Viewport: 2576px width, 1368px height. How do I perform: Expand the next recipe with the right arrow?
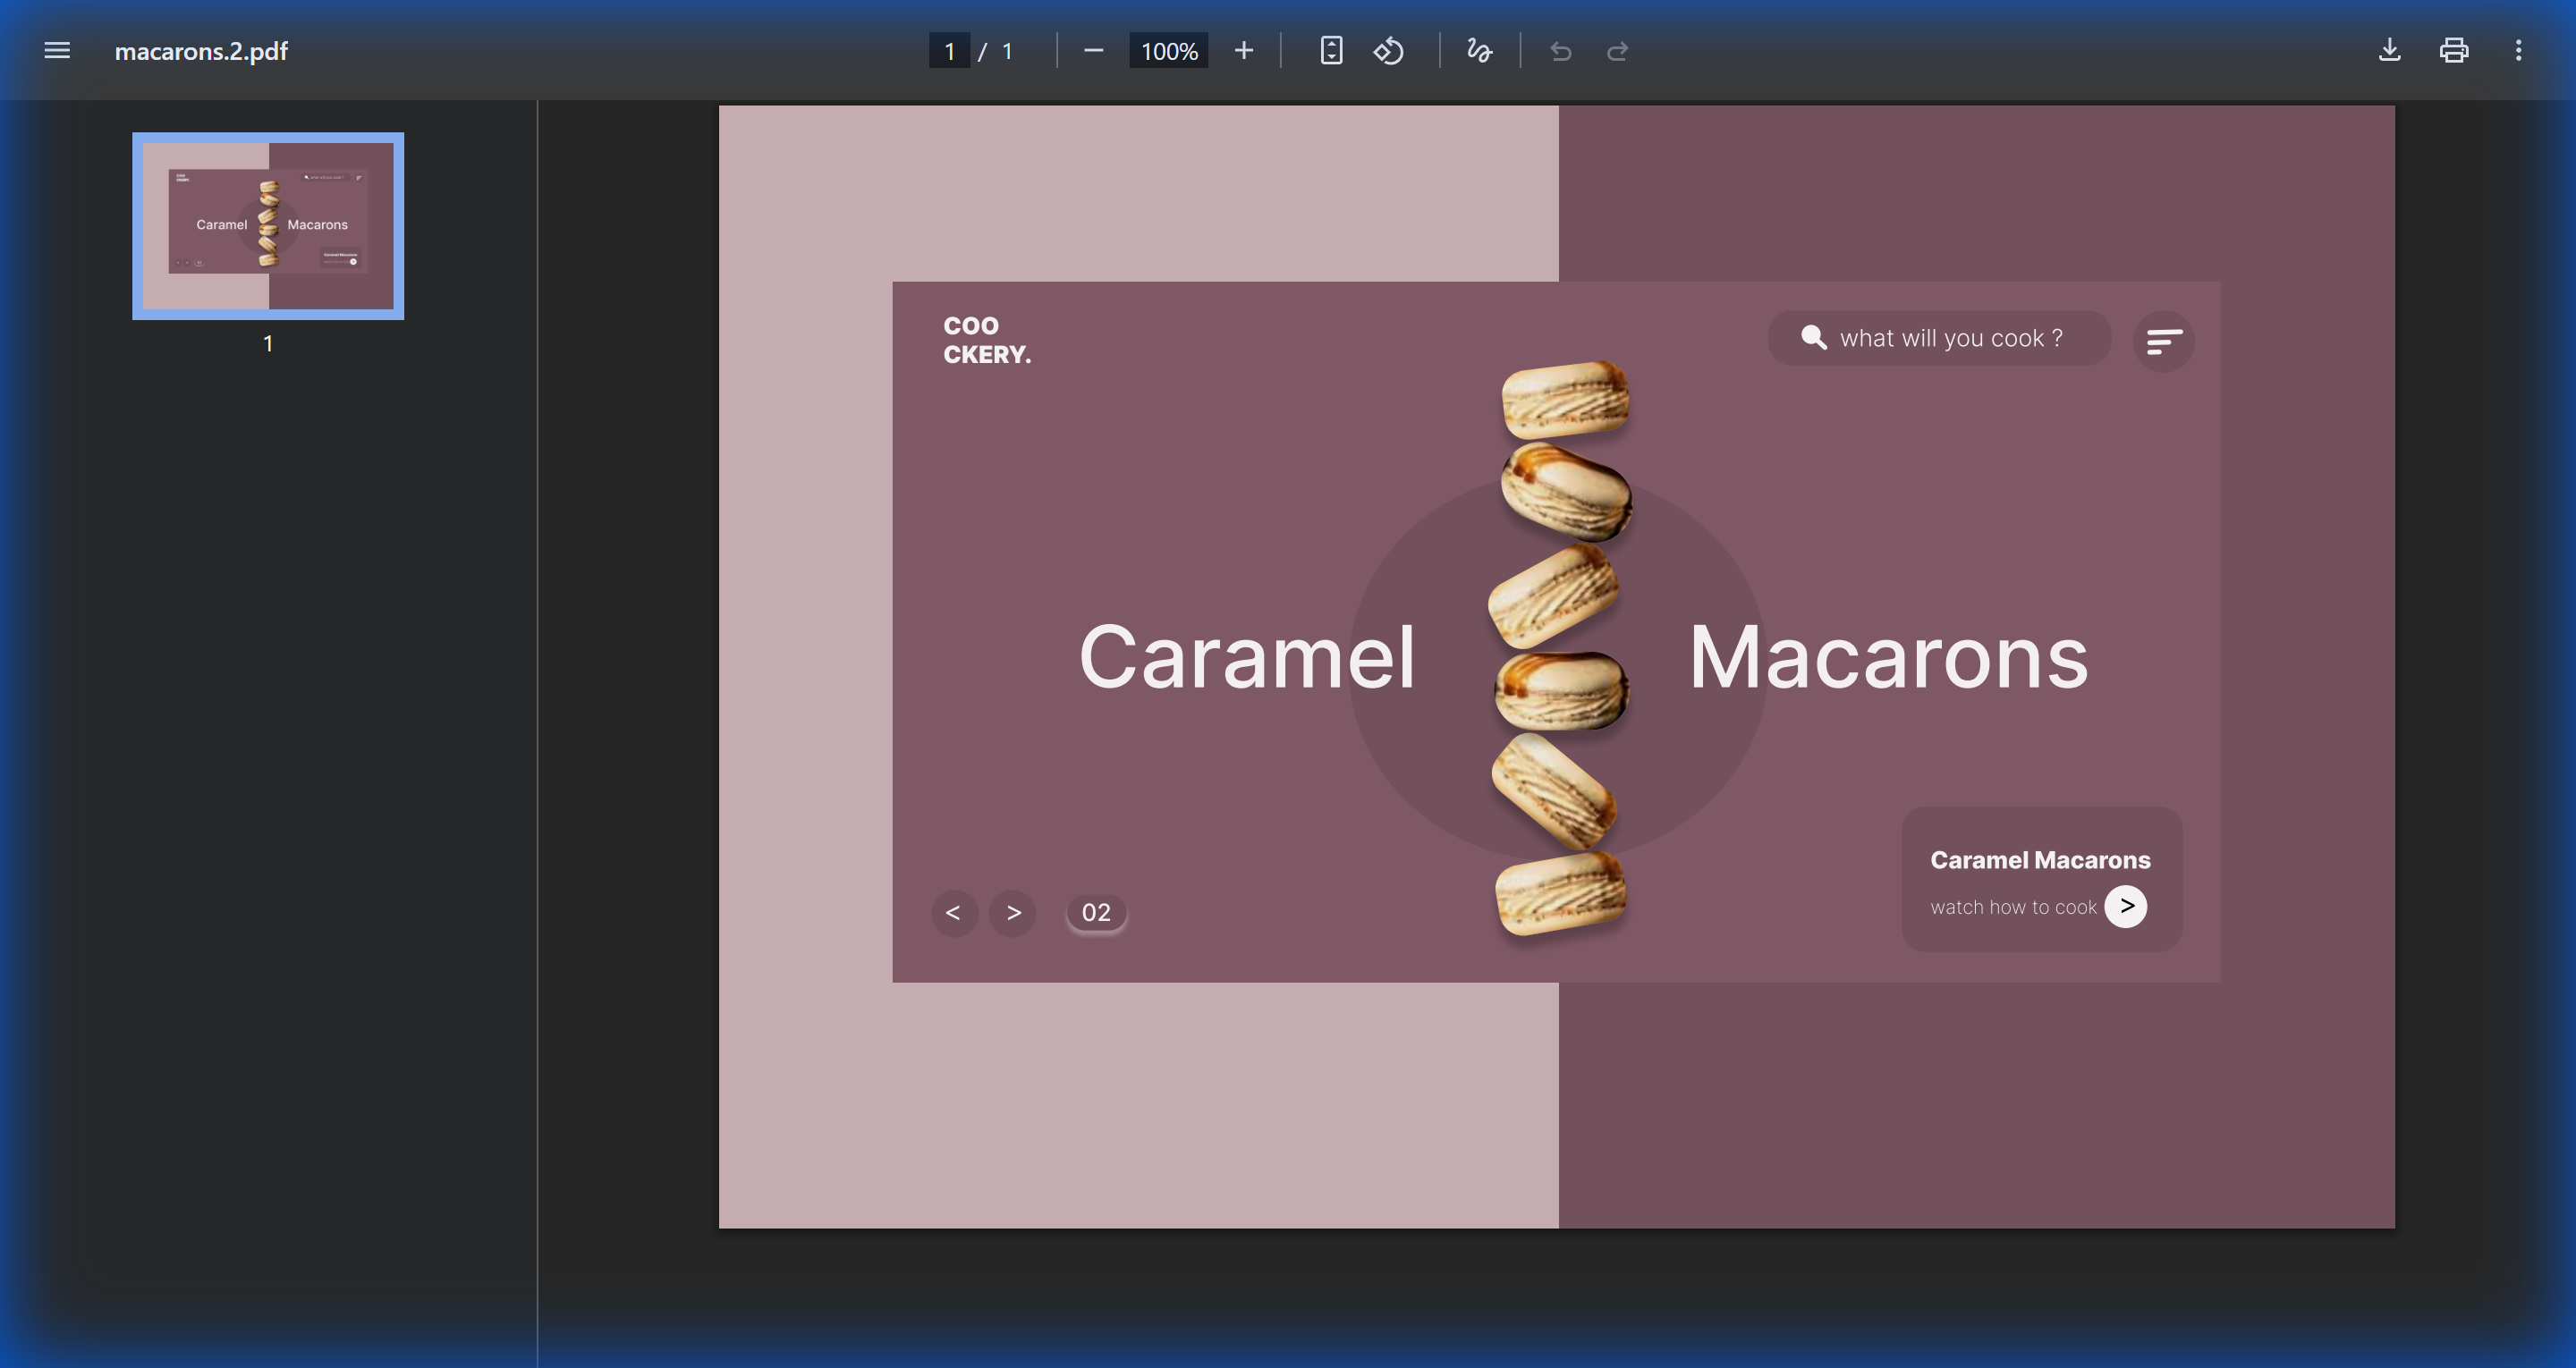click(1013, 913)
